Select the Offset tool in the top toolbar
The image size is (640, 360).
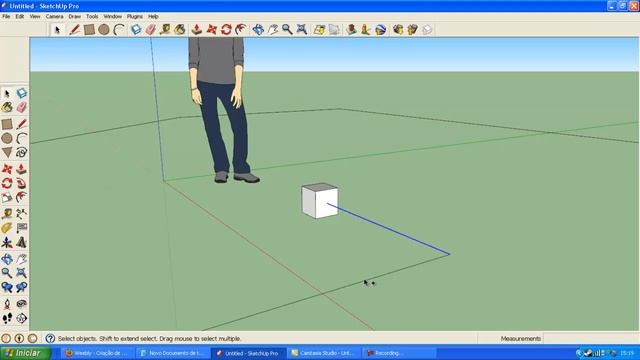click(x=241, y=29)
